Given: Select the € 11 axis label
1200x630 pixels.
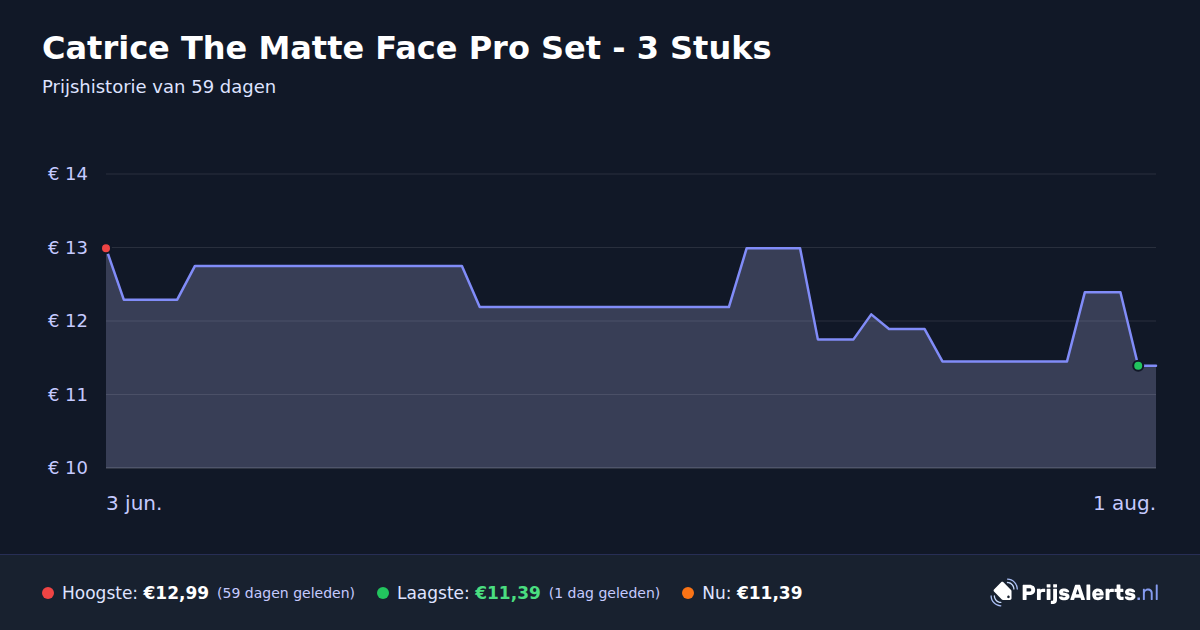Looking at the screenshot, I should [x=68, y=395].
